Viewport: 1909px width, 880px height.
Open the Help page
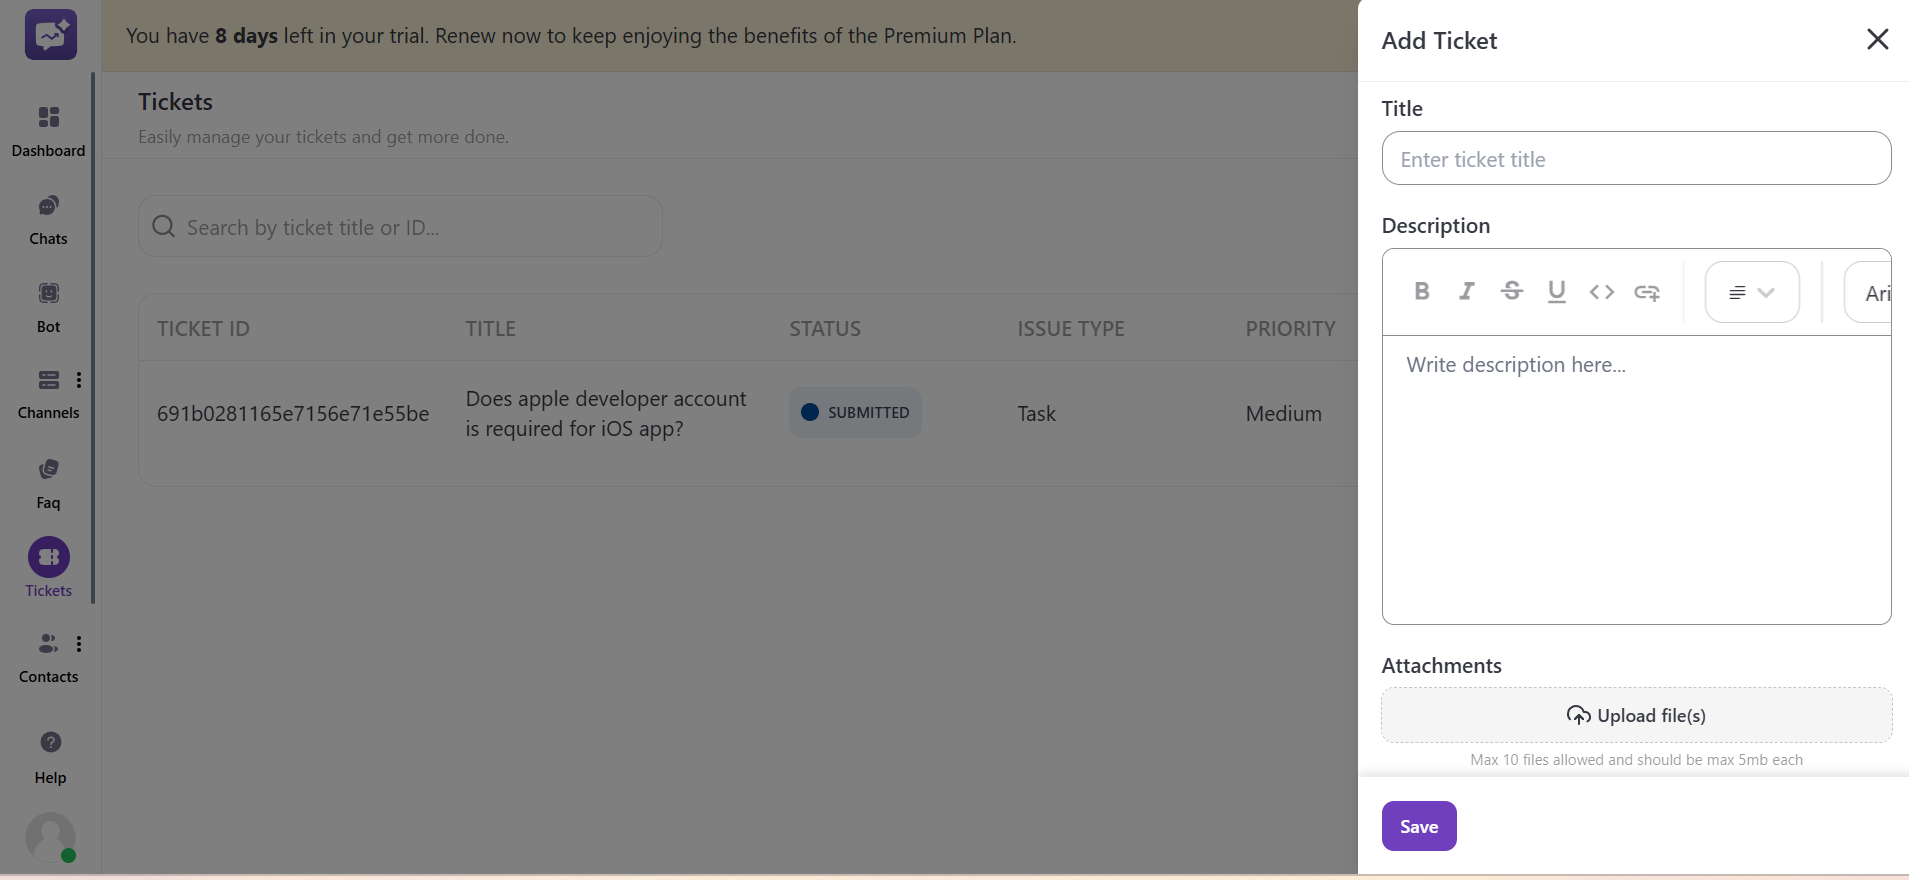point(50,757)
